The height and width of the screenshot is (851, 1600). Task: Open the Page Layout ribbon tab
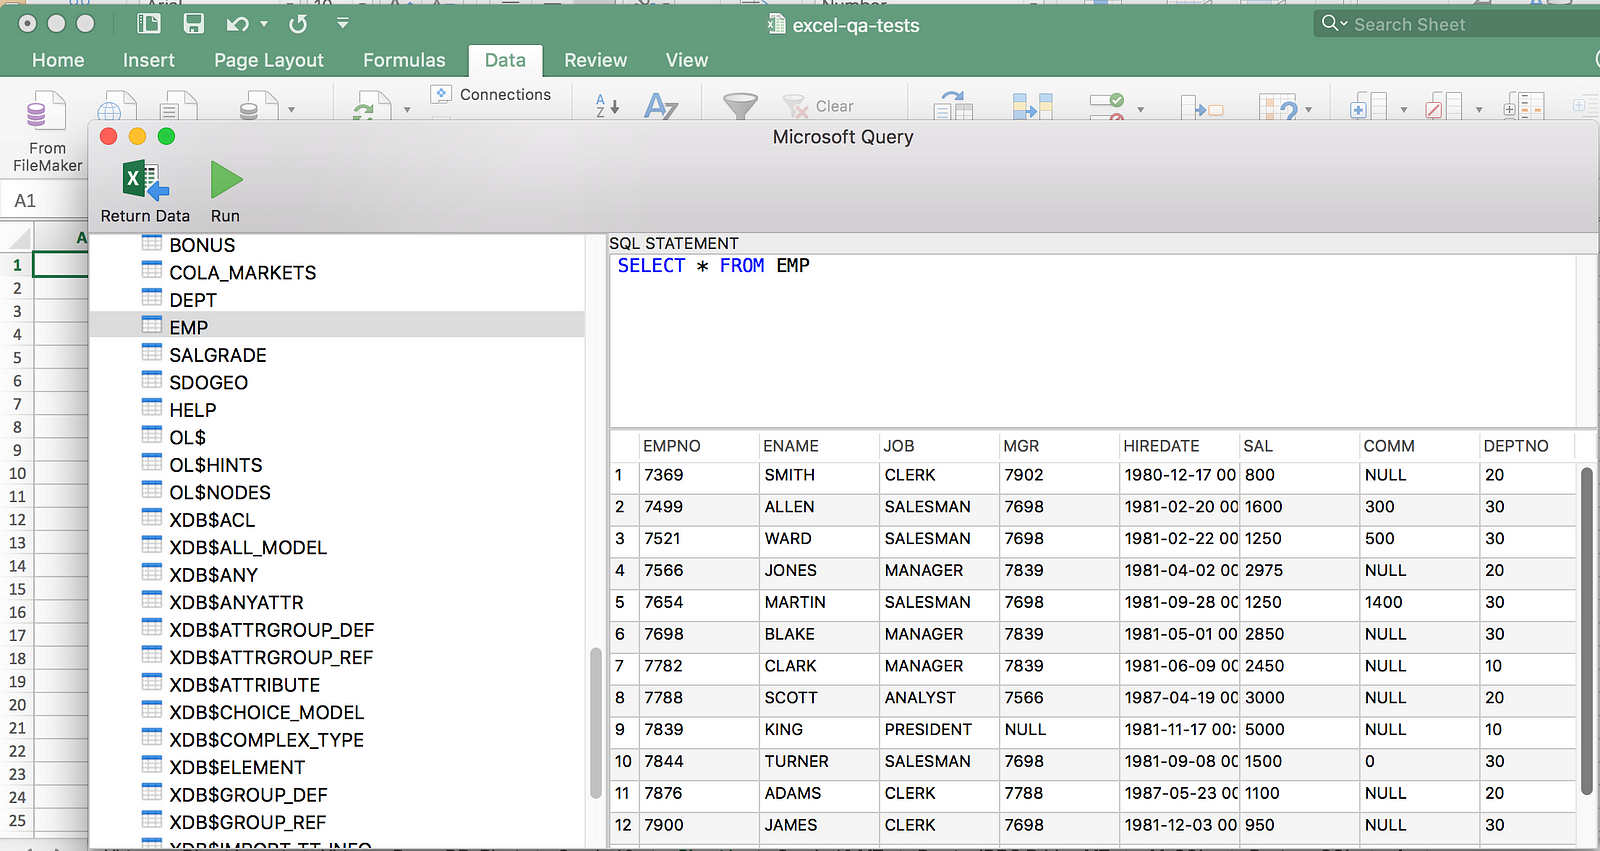pos(269,60)
